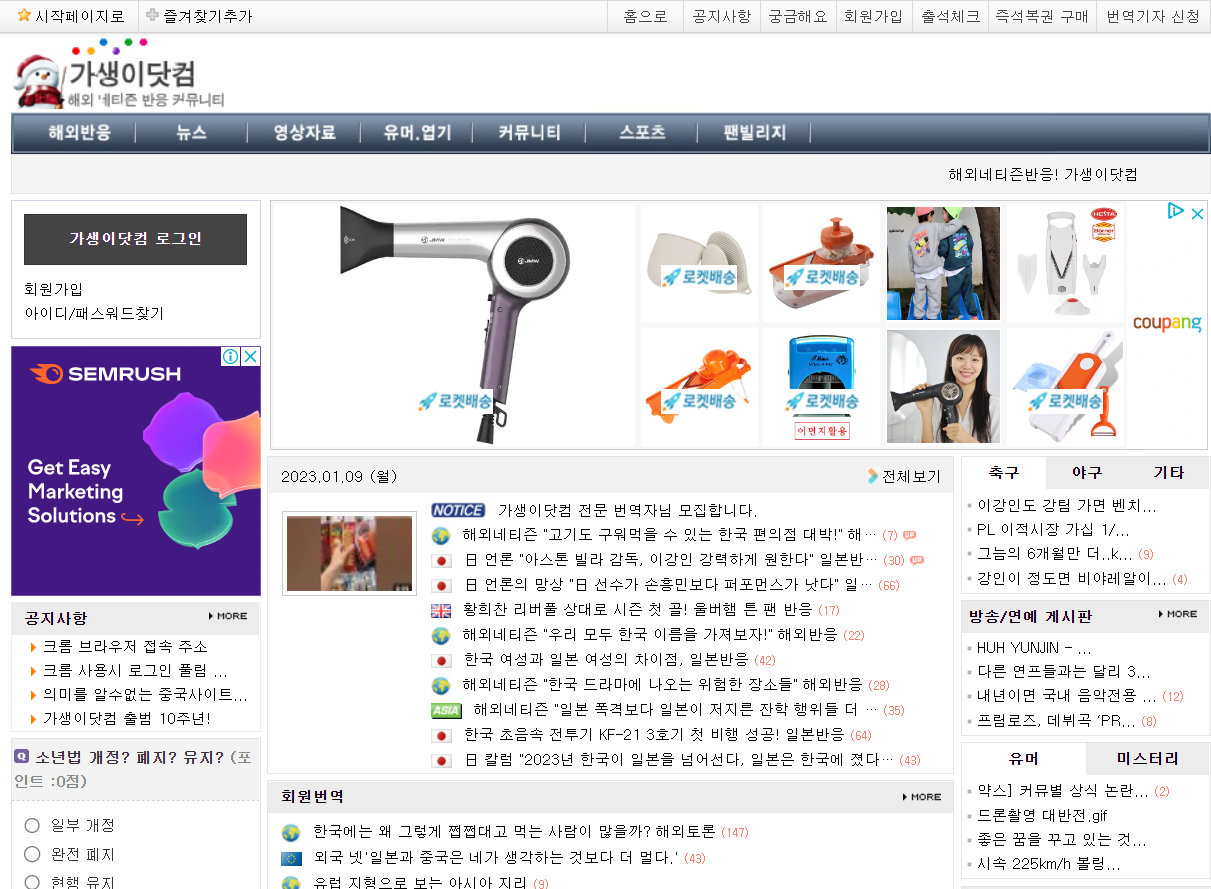Click the NOTICE badge icon
This screenshot has width=1211, height=889.
(458, 510)
